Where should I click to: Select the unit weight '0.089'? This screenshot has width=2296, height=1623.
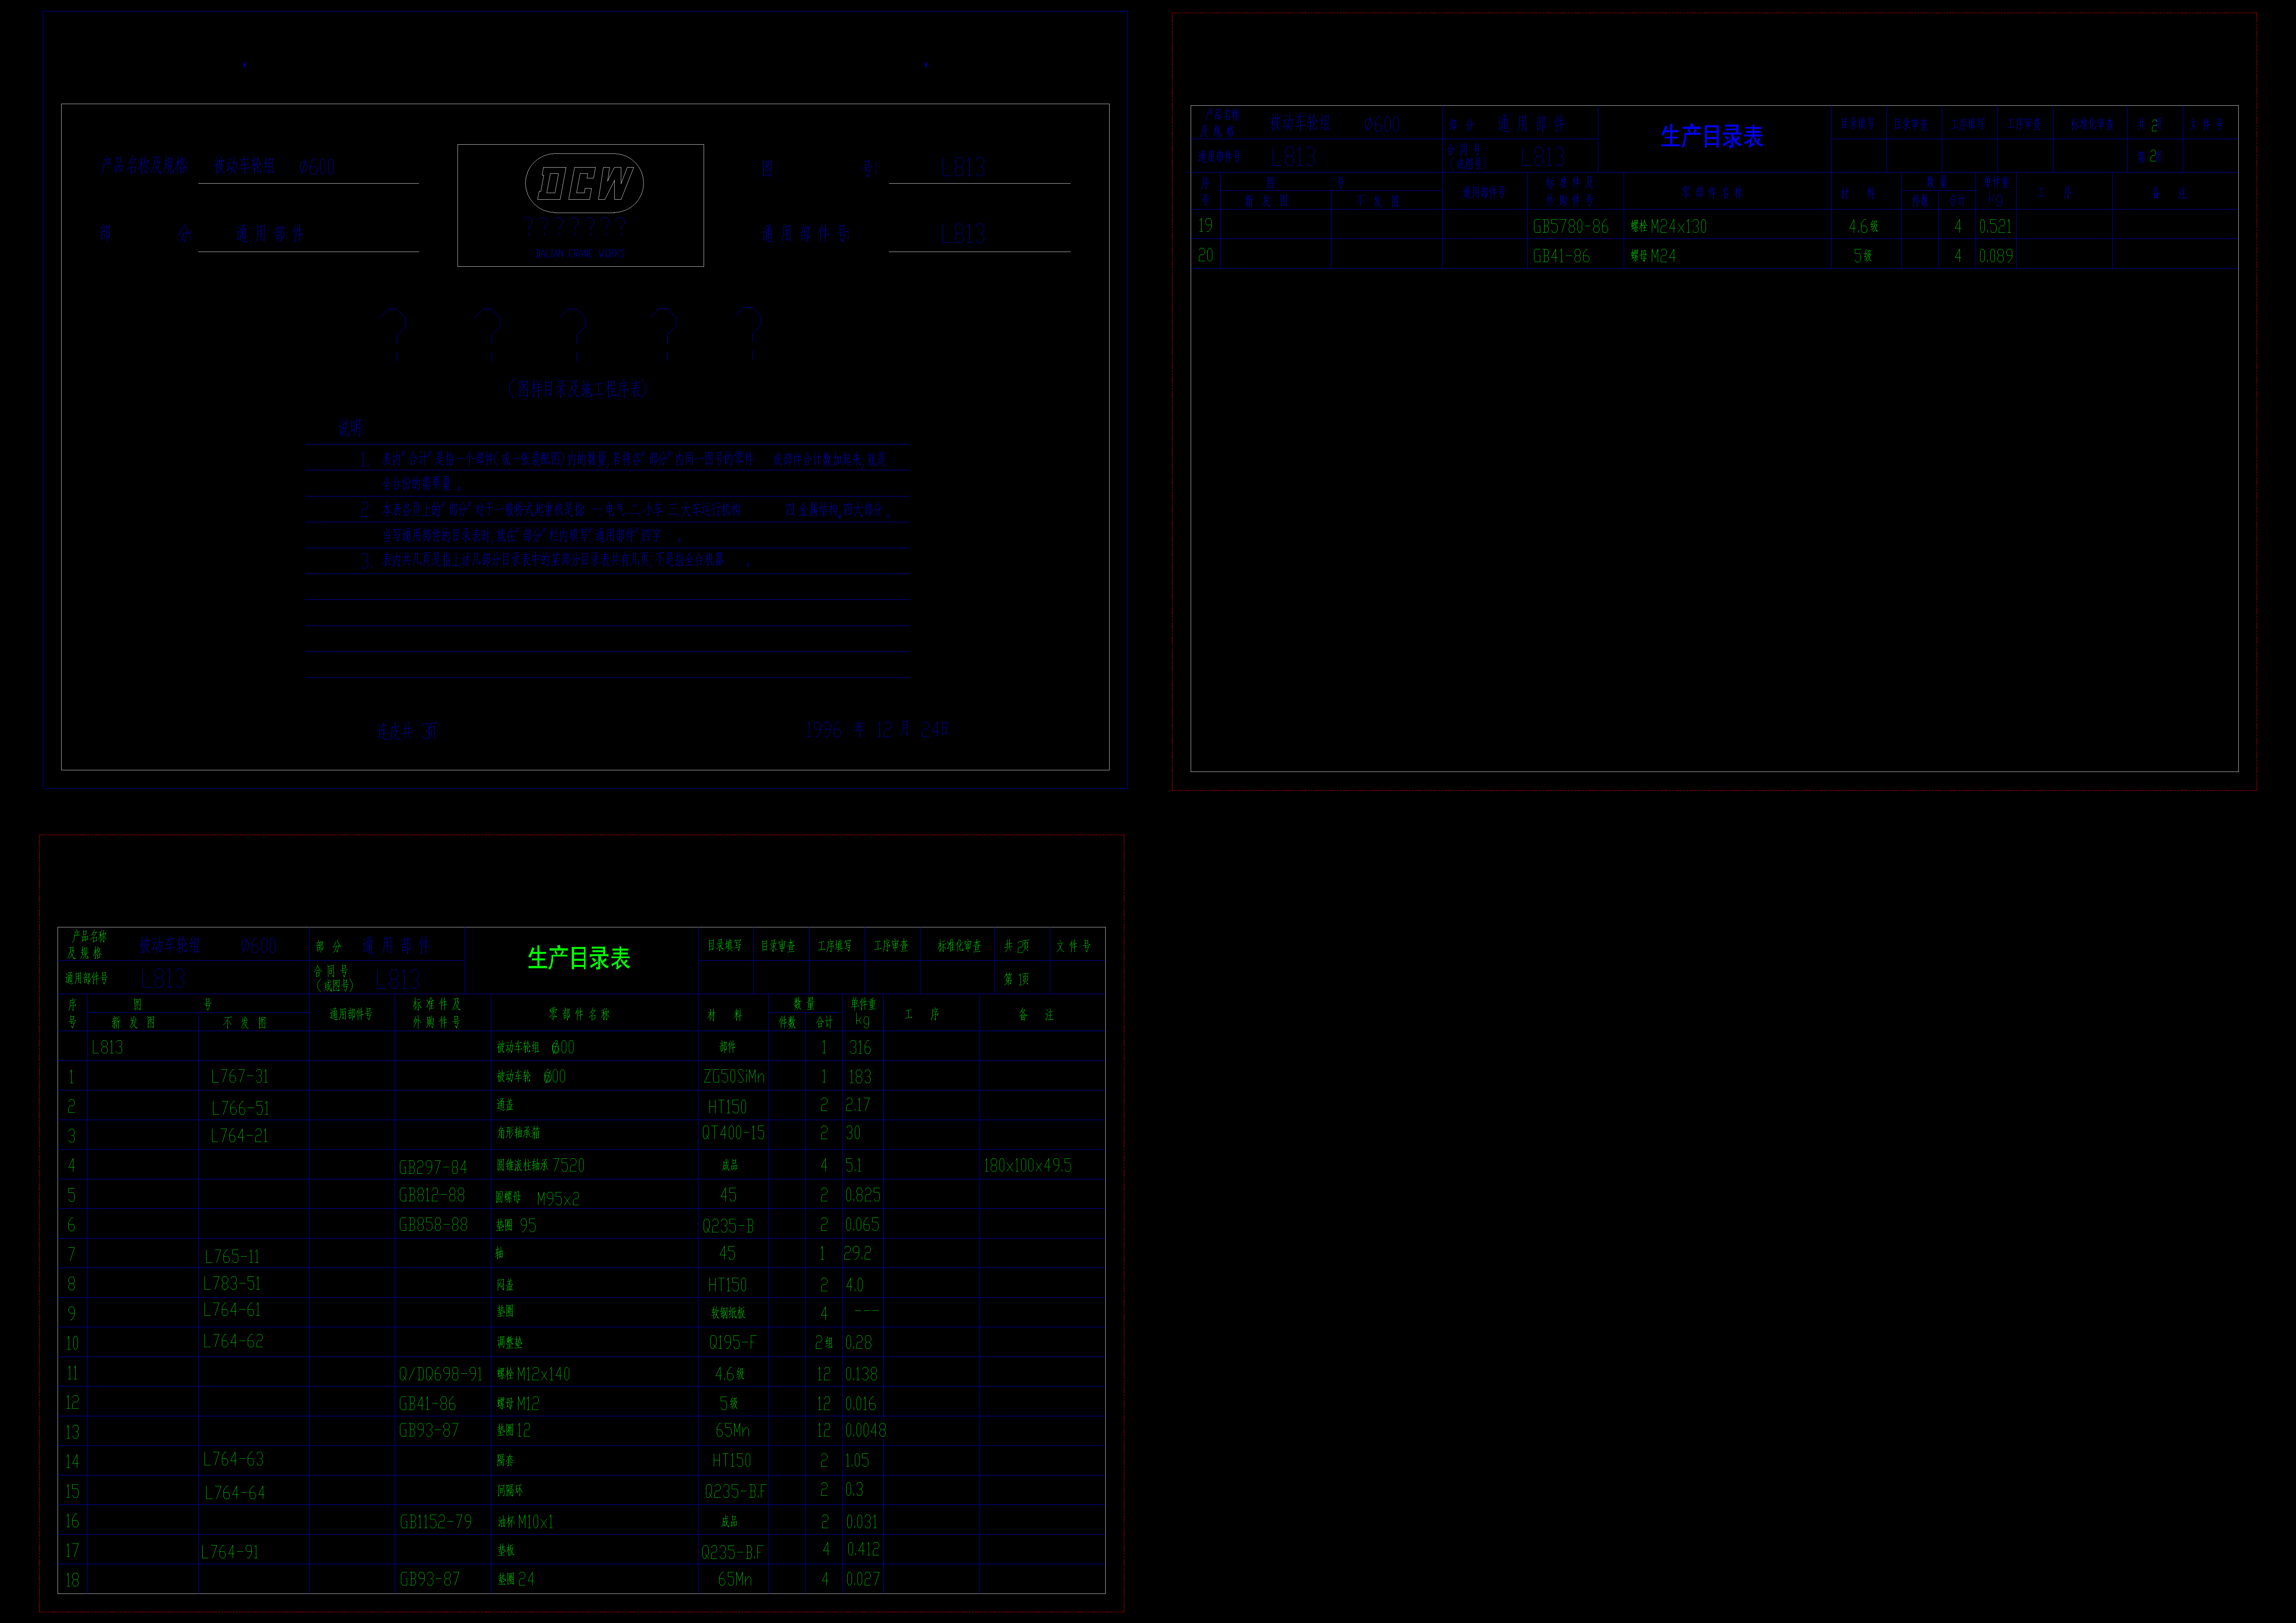point(1996,256)
